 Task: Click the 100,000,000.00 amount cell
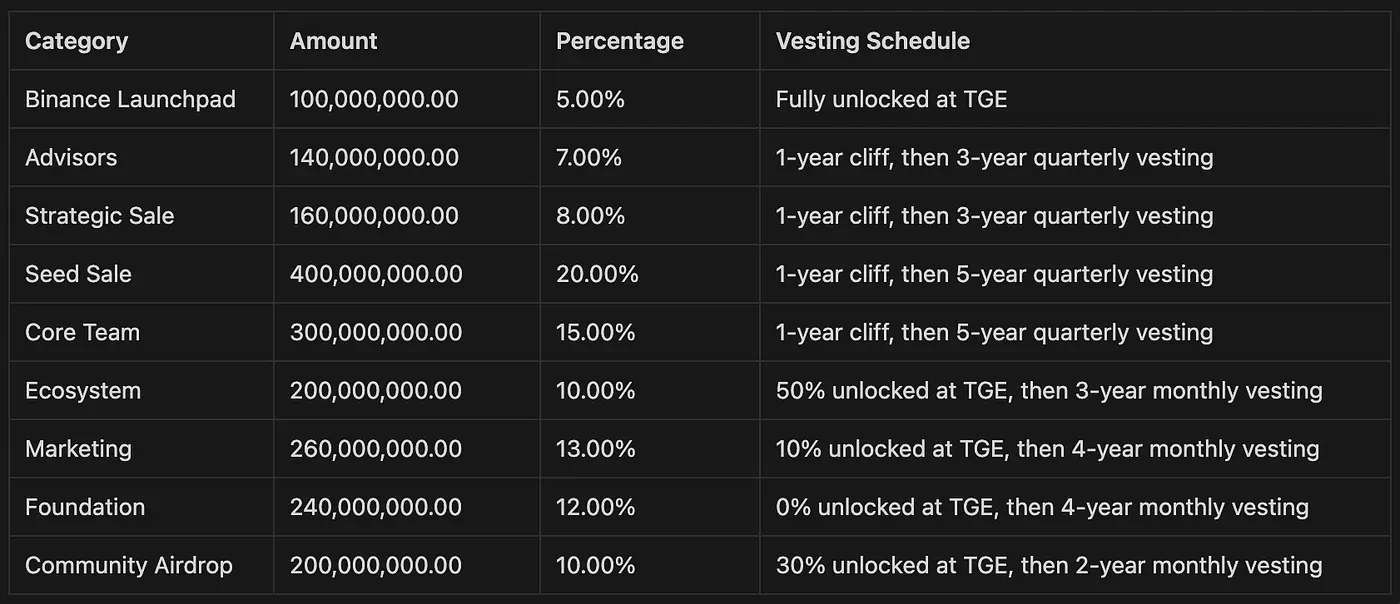tap(375, 99)
